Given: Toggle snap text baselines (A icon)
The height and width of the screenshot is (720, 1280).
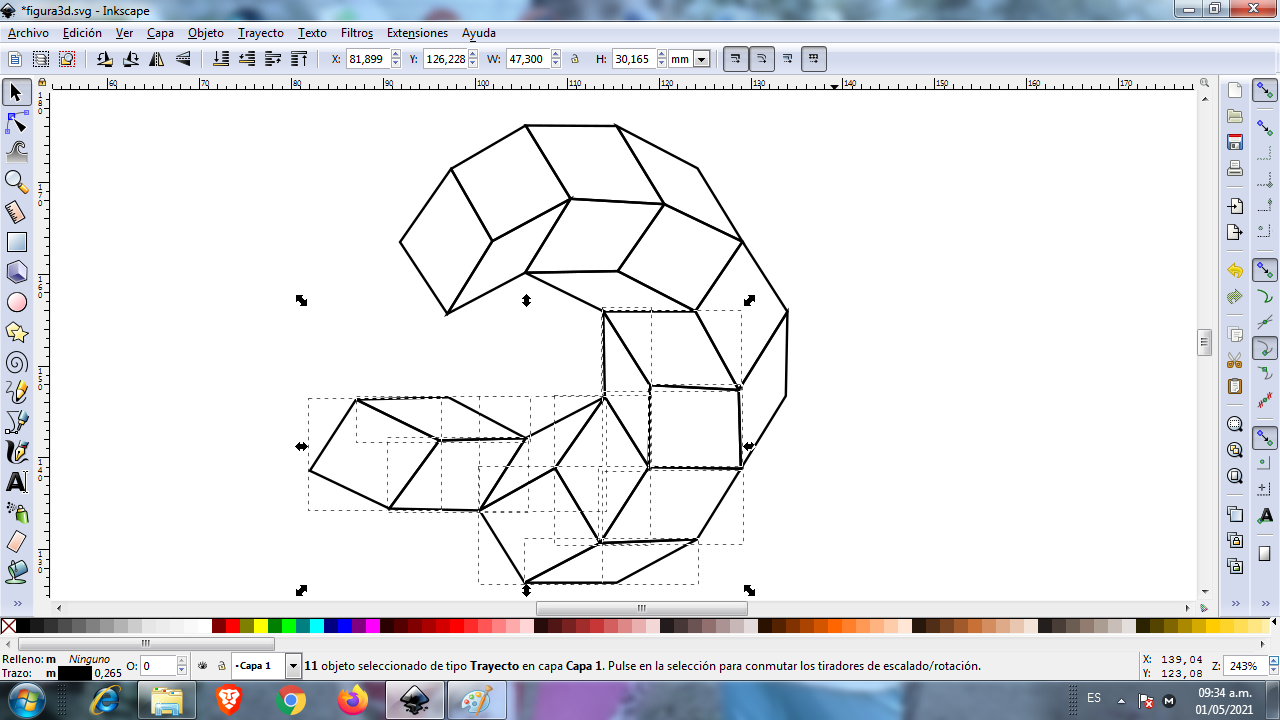Looking at the screenshot, I should point(1265,515).
